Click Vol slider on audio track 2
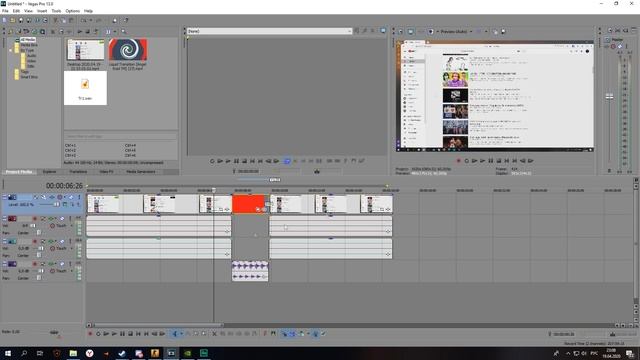This screenshot has width=640, height=360. point(33,225)
